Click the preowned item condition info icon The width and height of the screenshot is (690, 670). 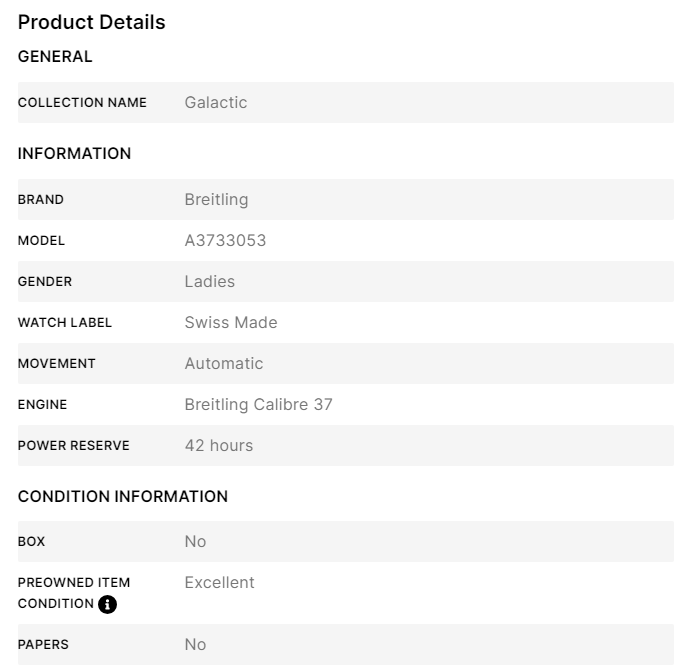click(x=108, y=604)
